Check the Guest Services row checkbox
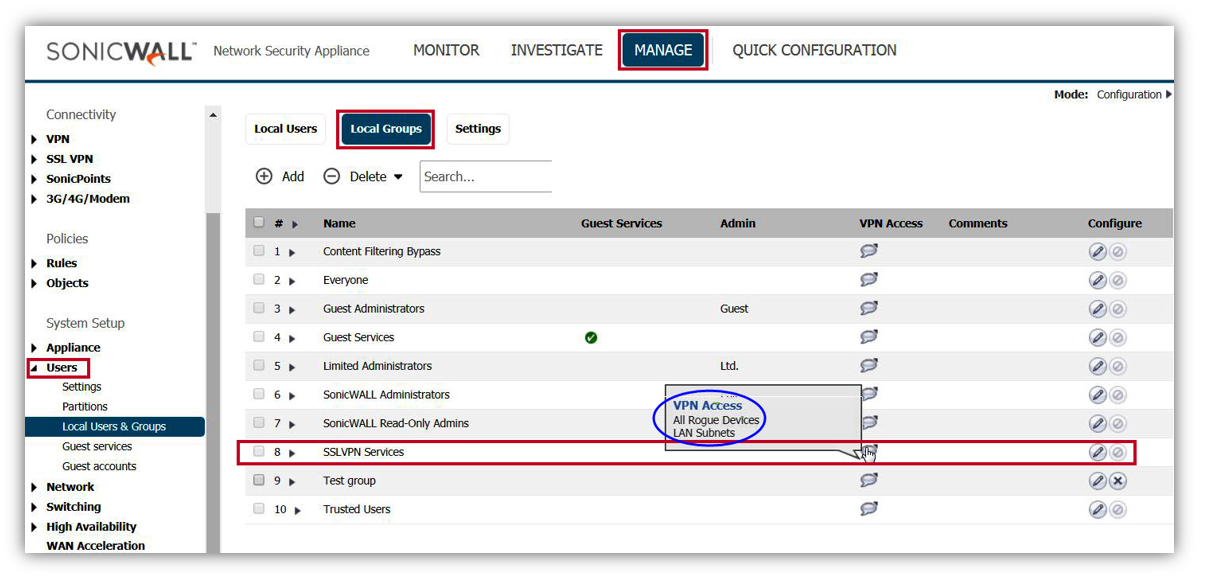1206x582 pixels. point(260,337)
